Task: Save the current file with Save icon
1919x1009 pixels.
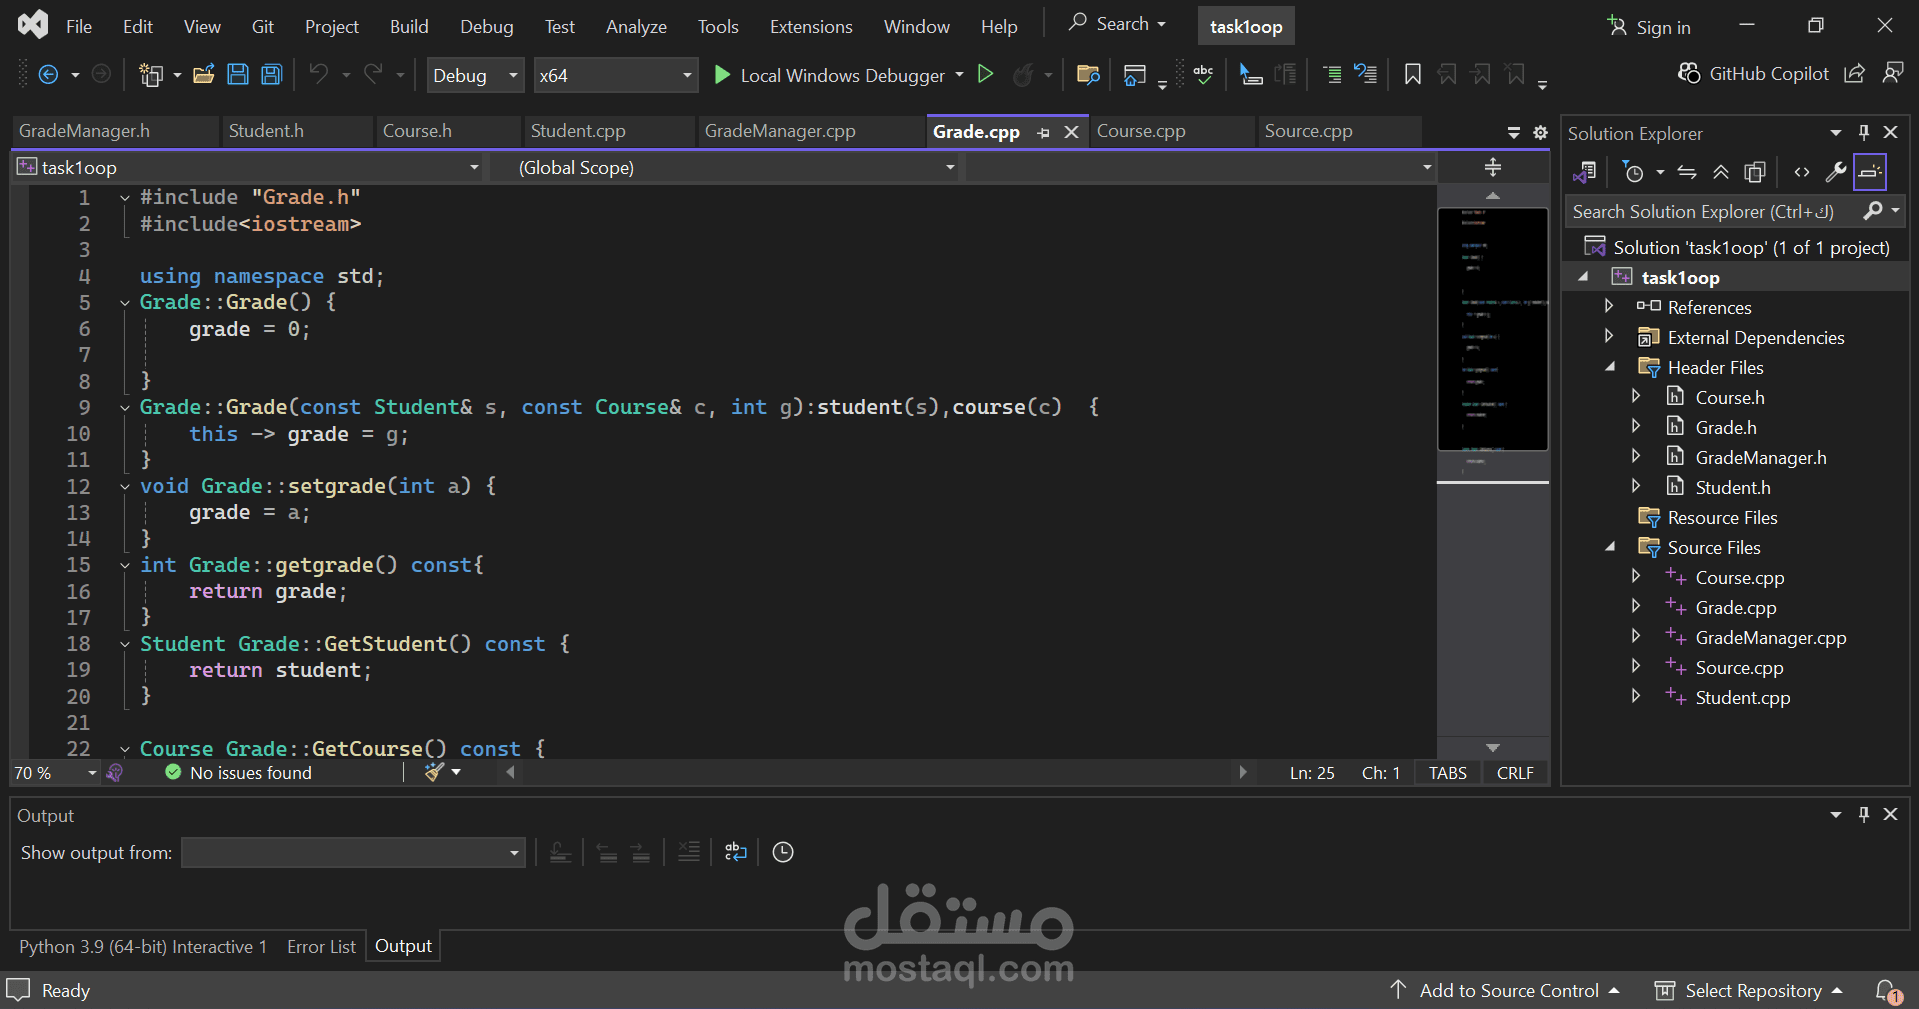Action: pyautogui.click(x=238, y=75)
